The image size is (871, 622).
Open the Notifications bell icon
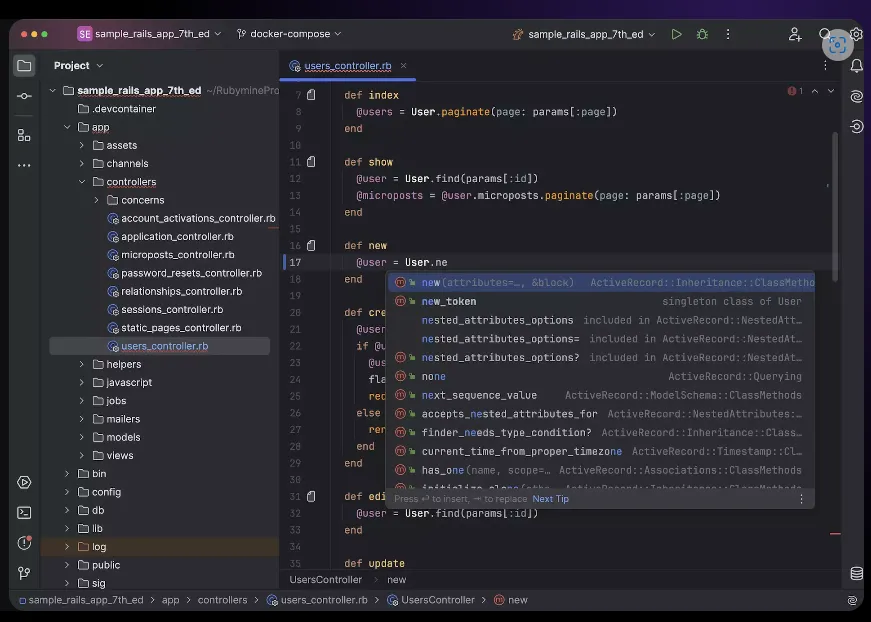click(857, 66)
